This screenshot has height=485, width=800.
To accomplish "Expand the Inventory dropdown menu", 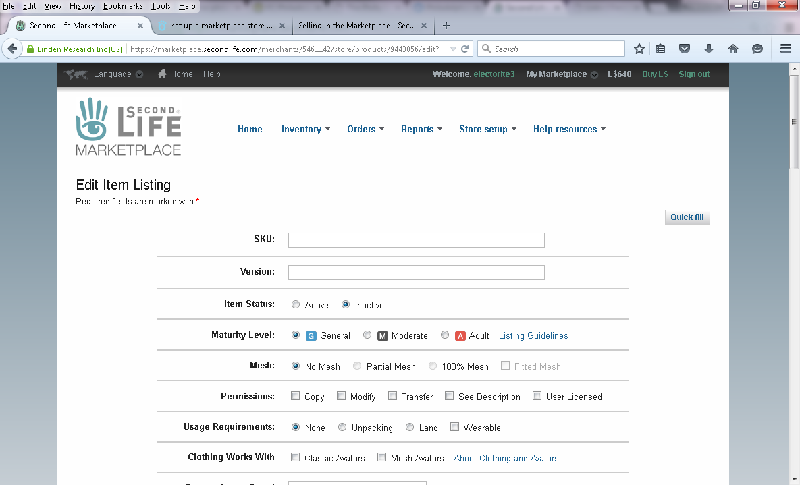I will (306, 129).
